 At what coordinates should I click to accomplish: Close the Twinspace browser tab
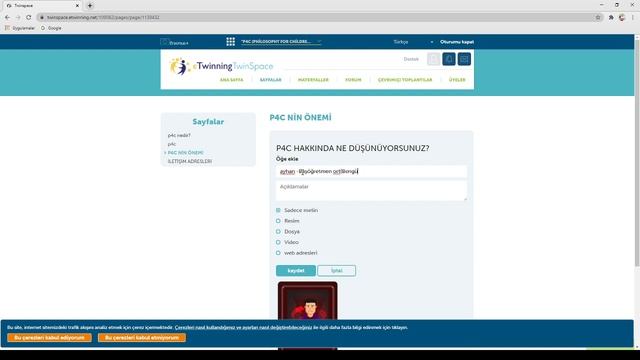(x=77, y=6)
